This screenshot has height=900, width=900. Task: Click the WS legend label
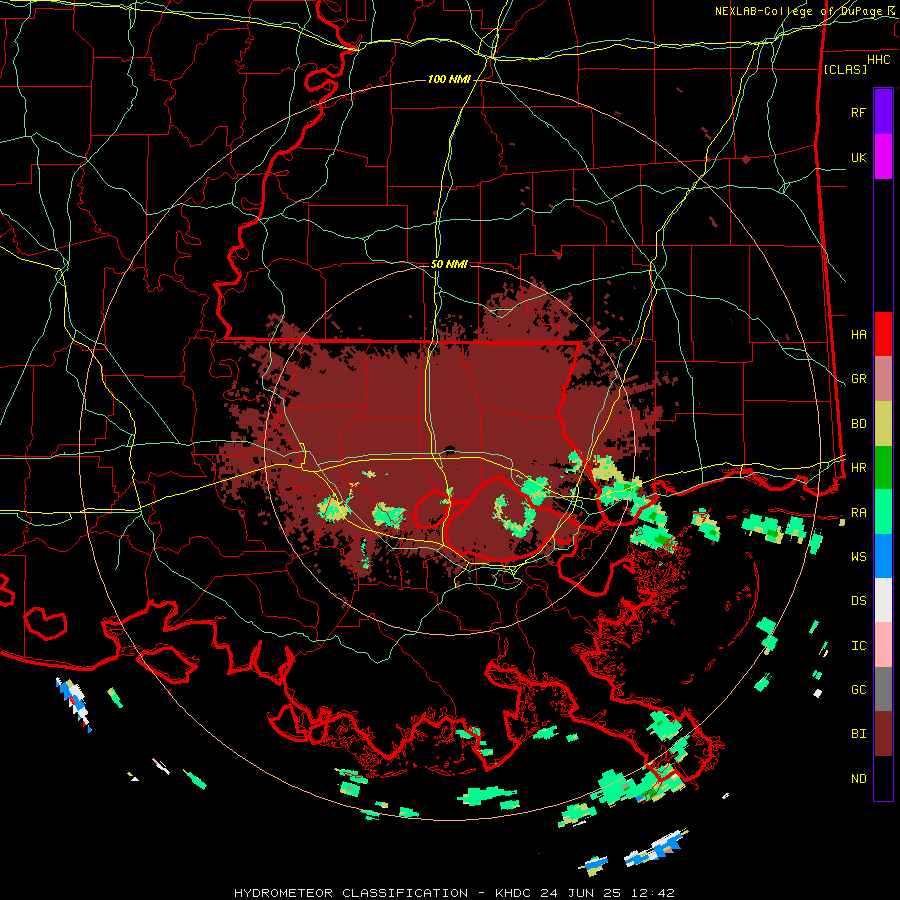point(858,556)
